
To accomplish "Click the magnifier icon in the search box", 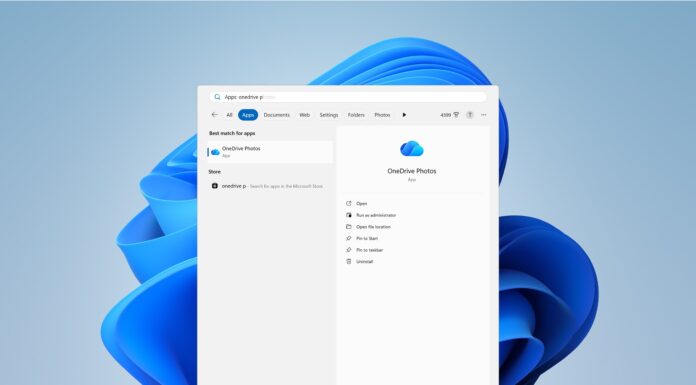I will 217,97.
